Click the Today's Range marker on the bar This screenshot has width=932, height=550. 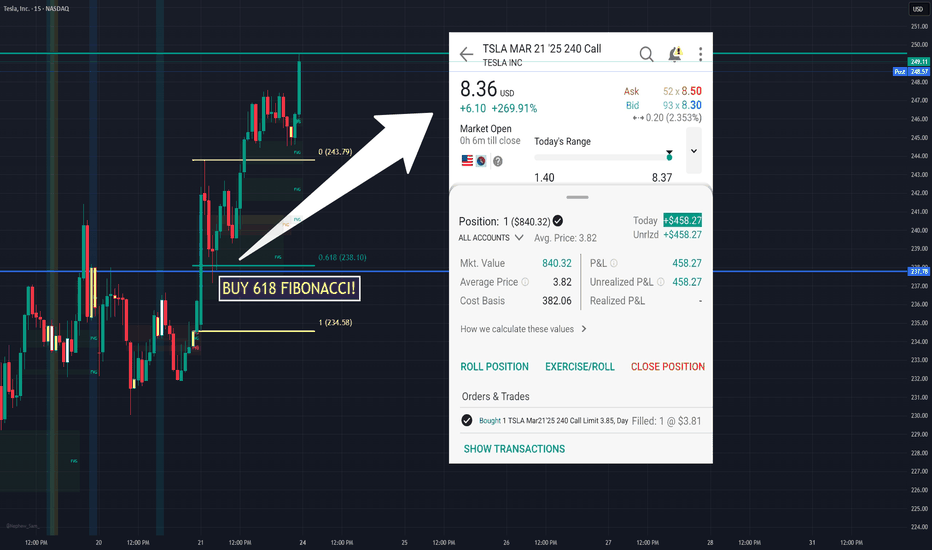tap(669, 155)
